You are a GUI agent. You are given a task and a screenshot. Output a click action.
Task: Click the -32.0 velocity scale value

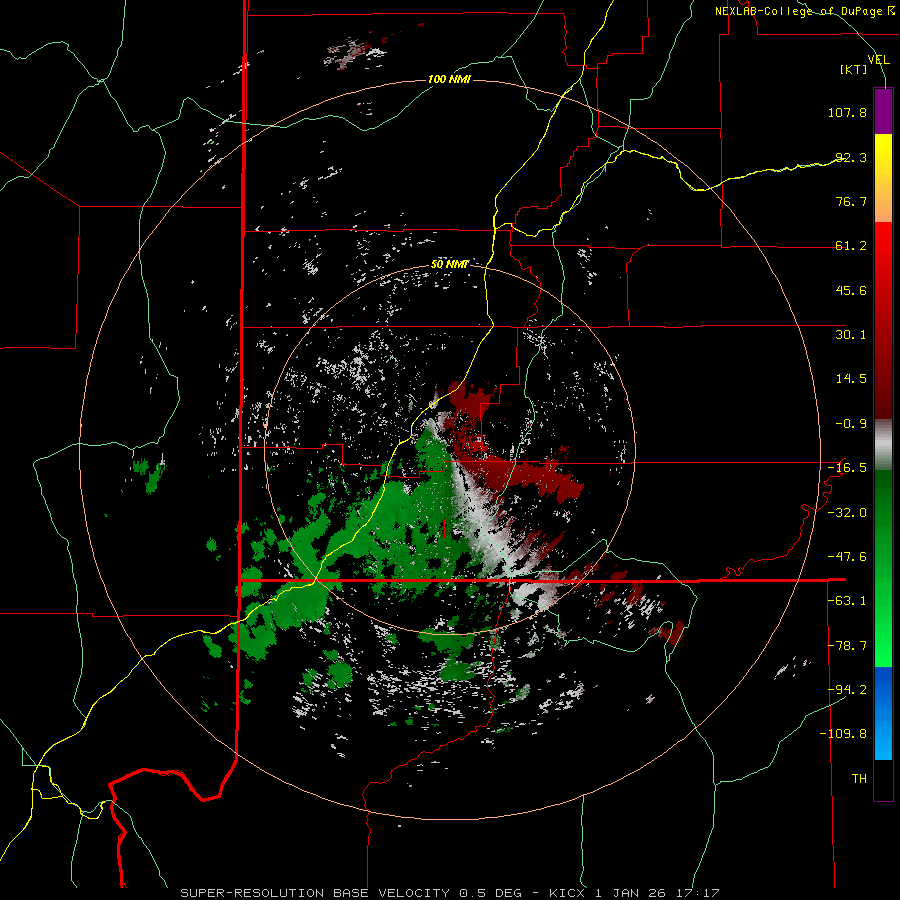847,513
